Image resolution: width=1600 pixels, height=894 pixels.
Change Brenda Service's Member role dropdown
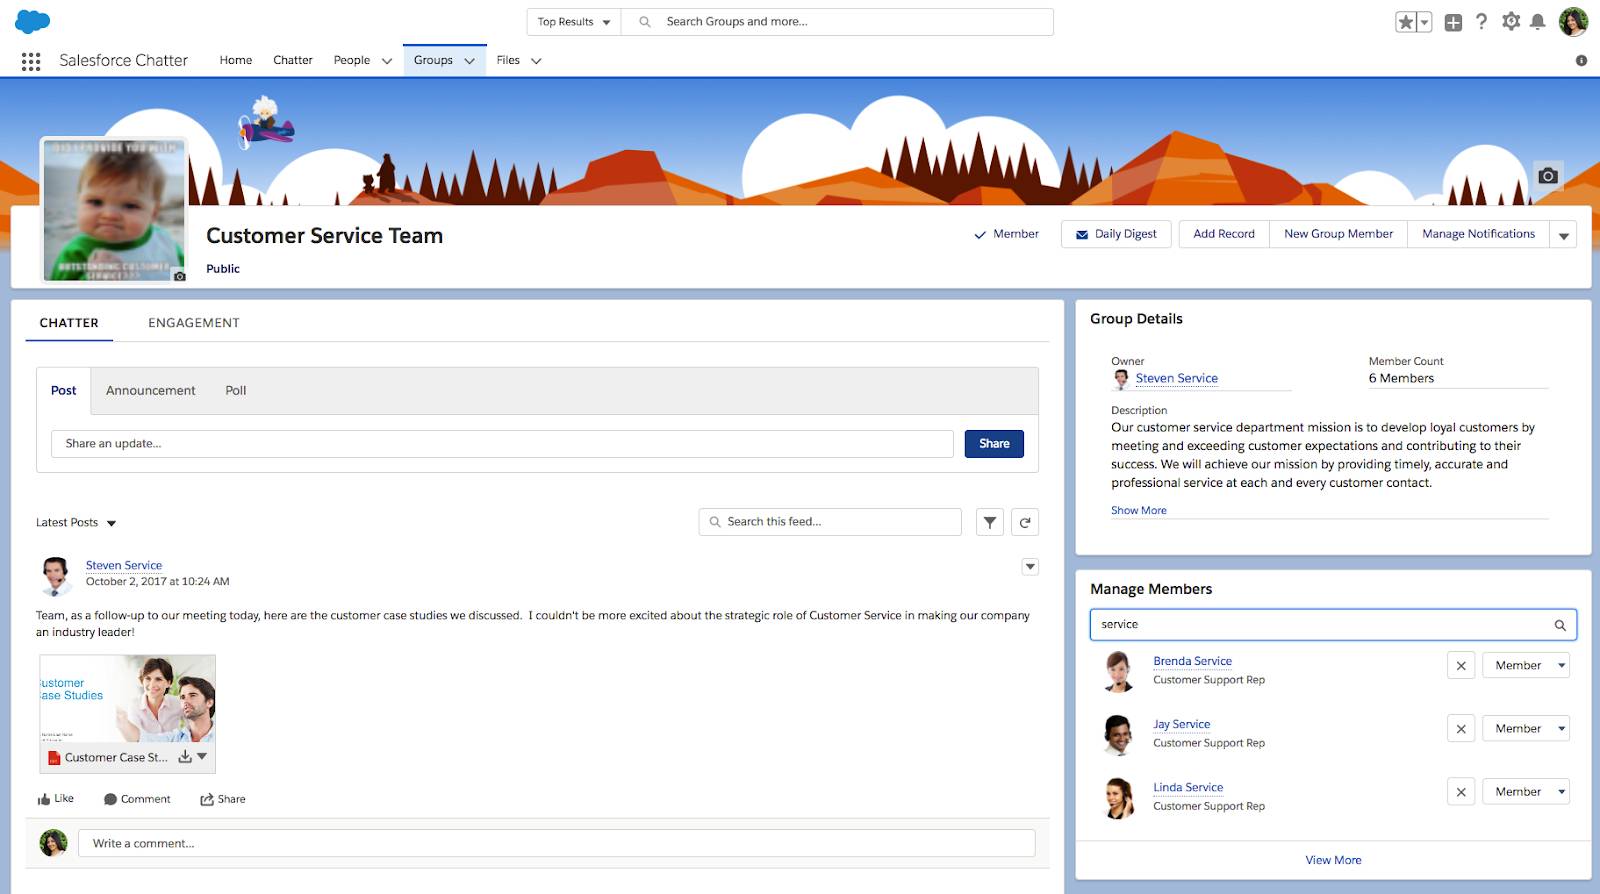(x=1526, y=666)
